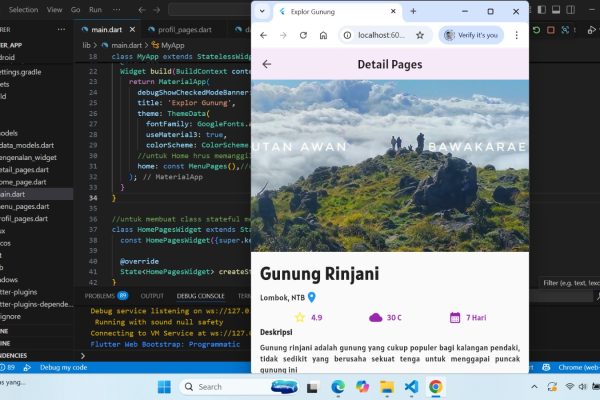The image size is (600, 400).
Task: Reload the localhost page in Chrome
Action: pos(303,35)
